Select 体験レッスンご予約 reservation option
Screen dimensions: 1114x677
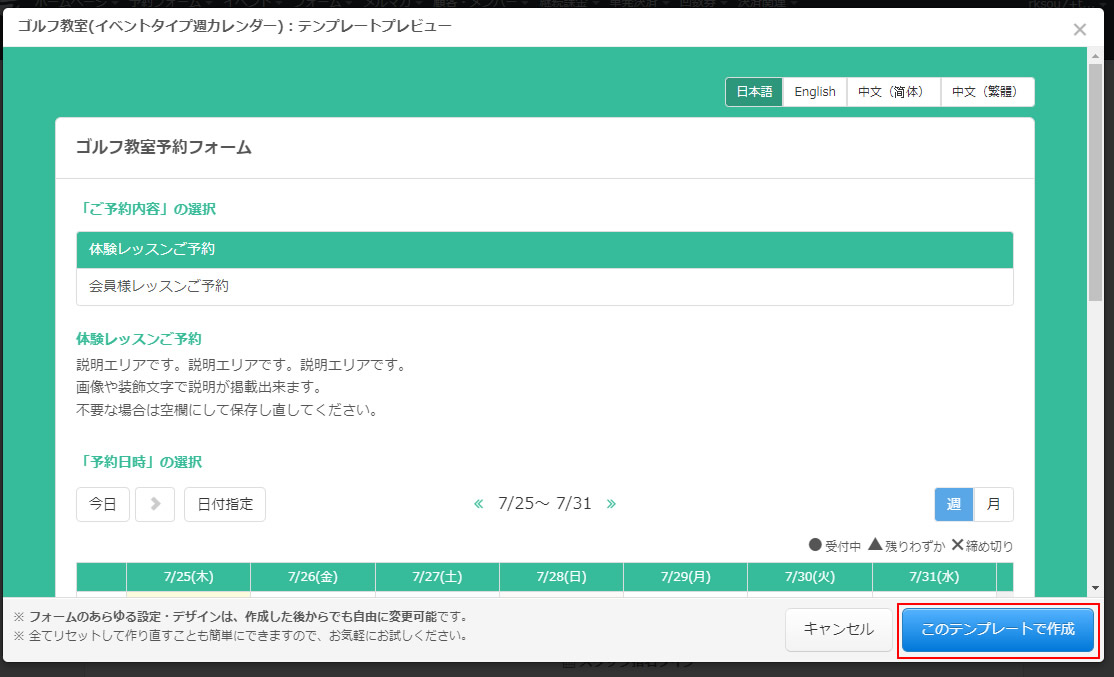point(545,249)
